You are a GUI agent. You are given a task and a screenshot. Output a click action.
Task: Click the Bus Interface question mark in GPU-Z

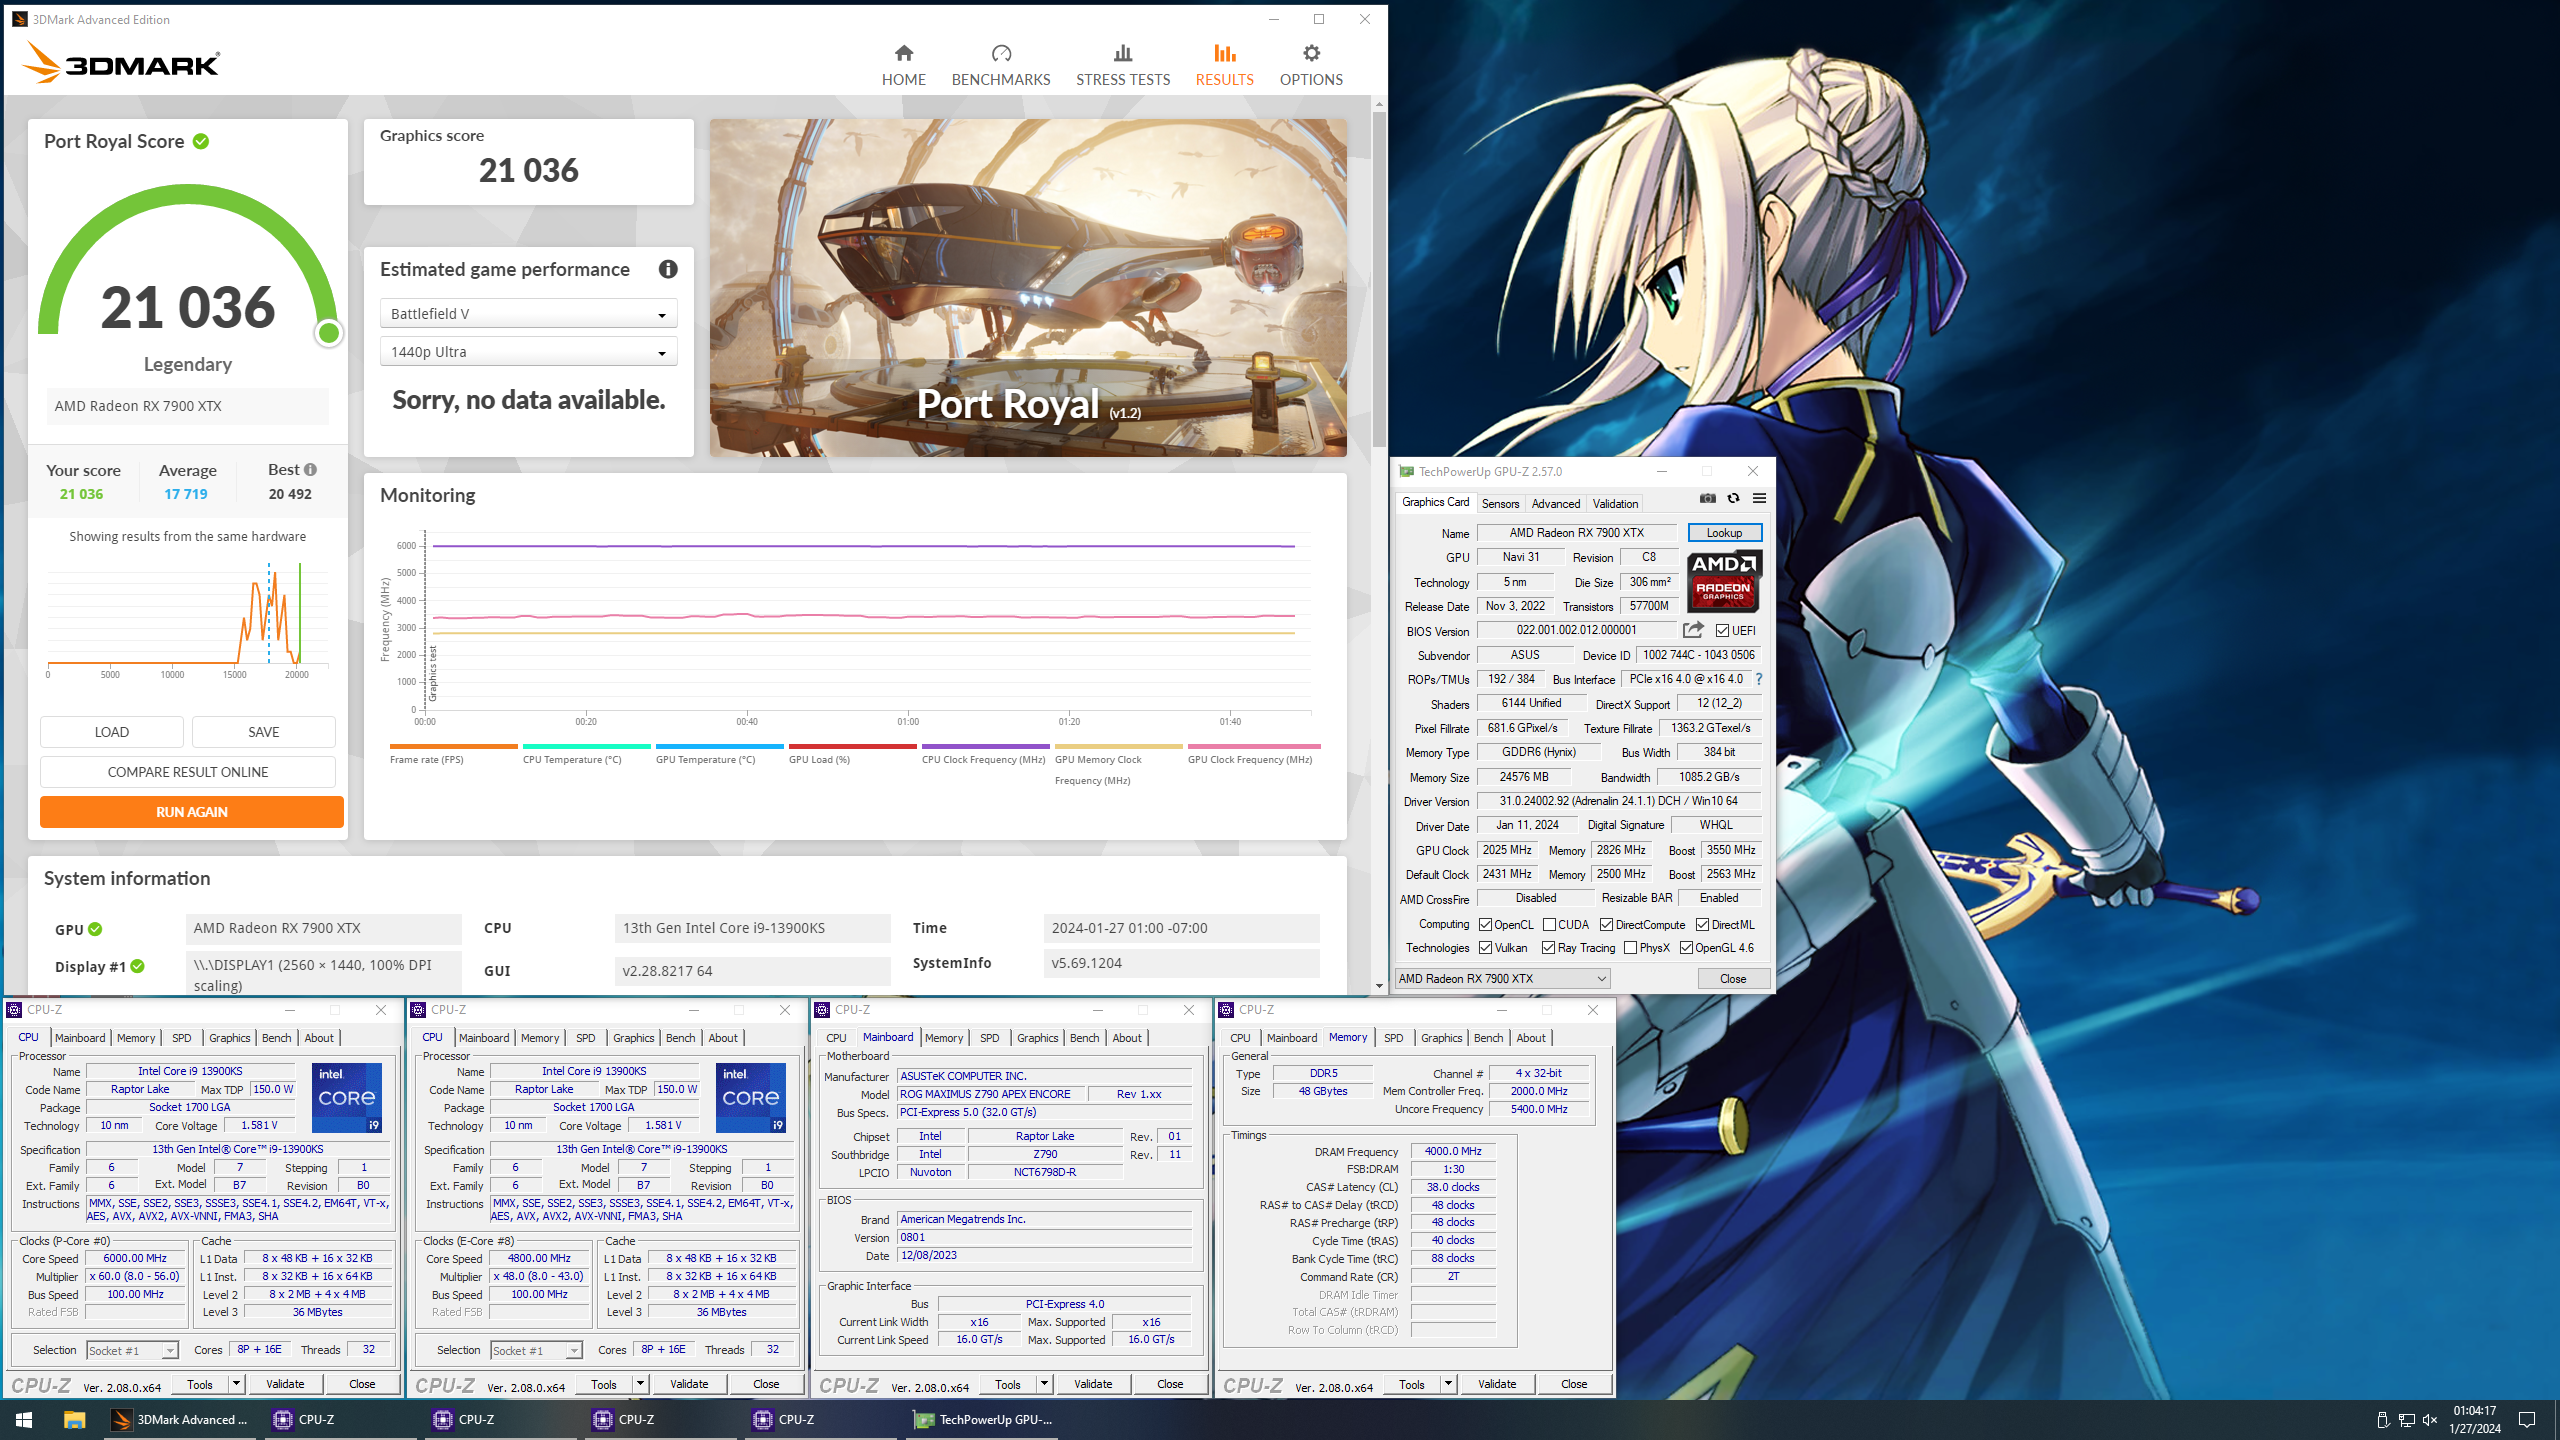tap(1759, 679)
